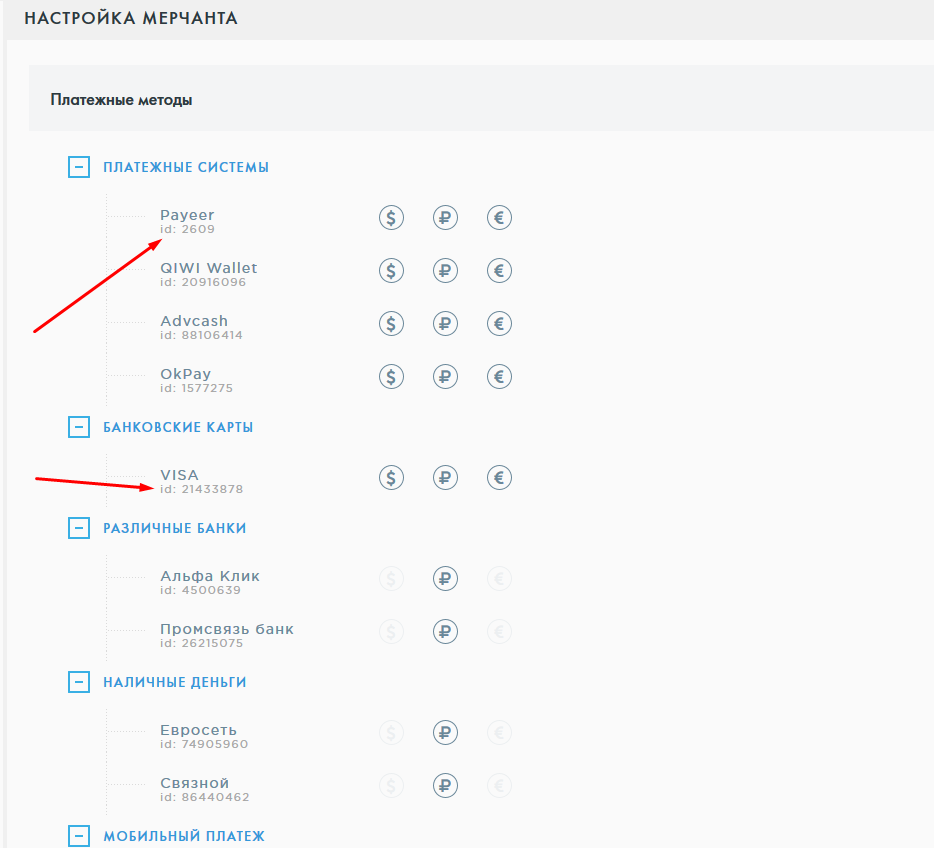Click the disabled euro icon for Евросеть
Viewport: 934px width, 848px height.
tap(499, 732)
